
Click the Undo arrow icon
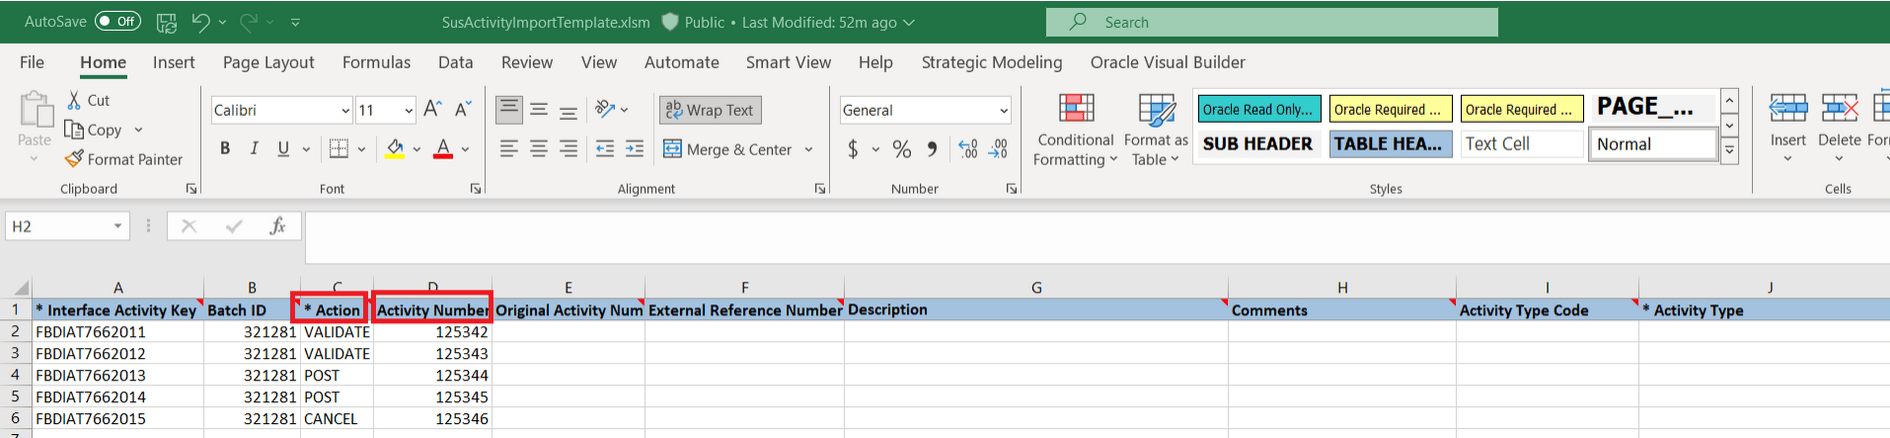[200, 22]
